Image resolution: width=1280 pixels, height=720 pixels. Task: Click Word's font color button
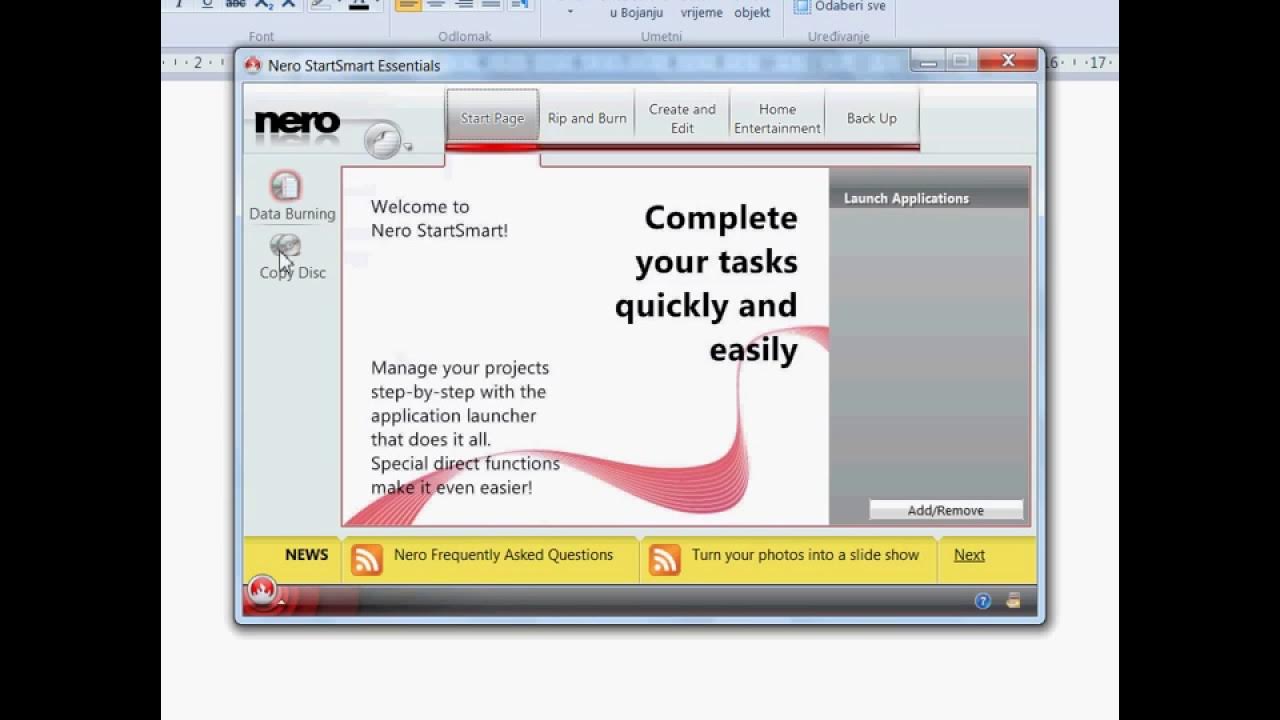click(x=359, y=5)
